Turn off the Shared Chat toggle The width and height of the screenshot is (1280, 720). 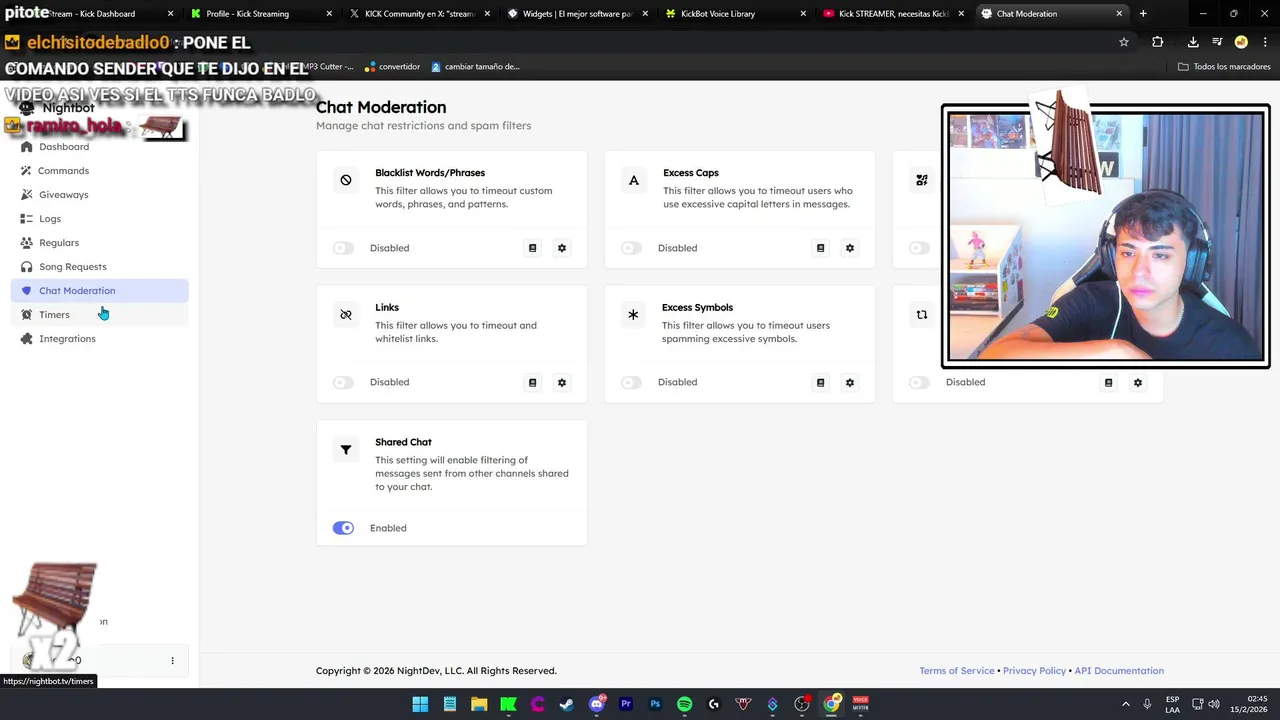(x=343, y=528)
